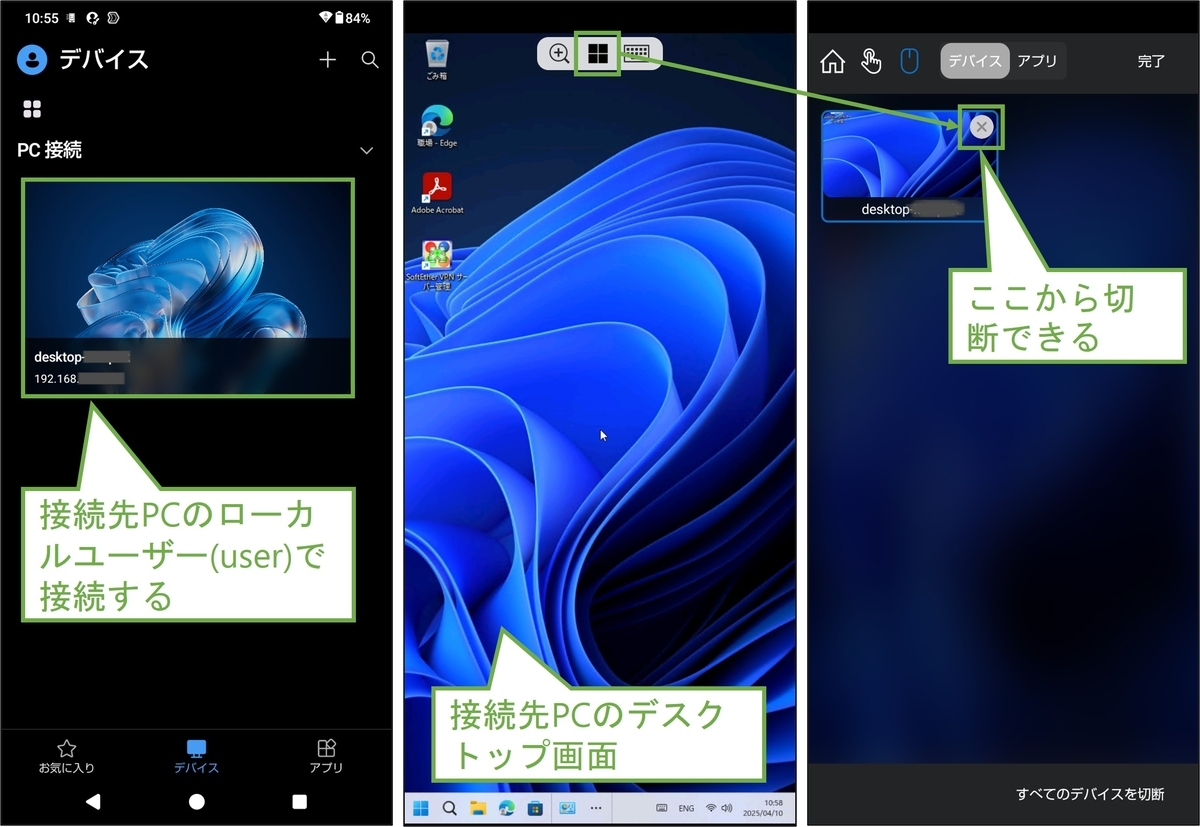
Task: Select the デバイス segment in the overview
Action: pos(975,61)
